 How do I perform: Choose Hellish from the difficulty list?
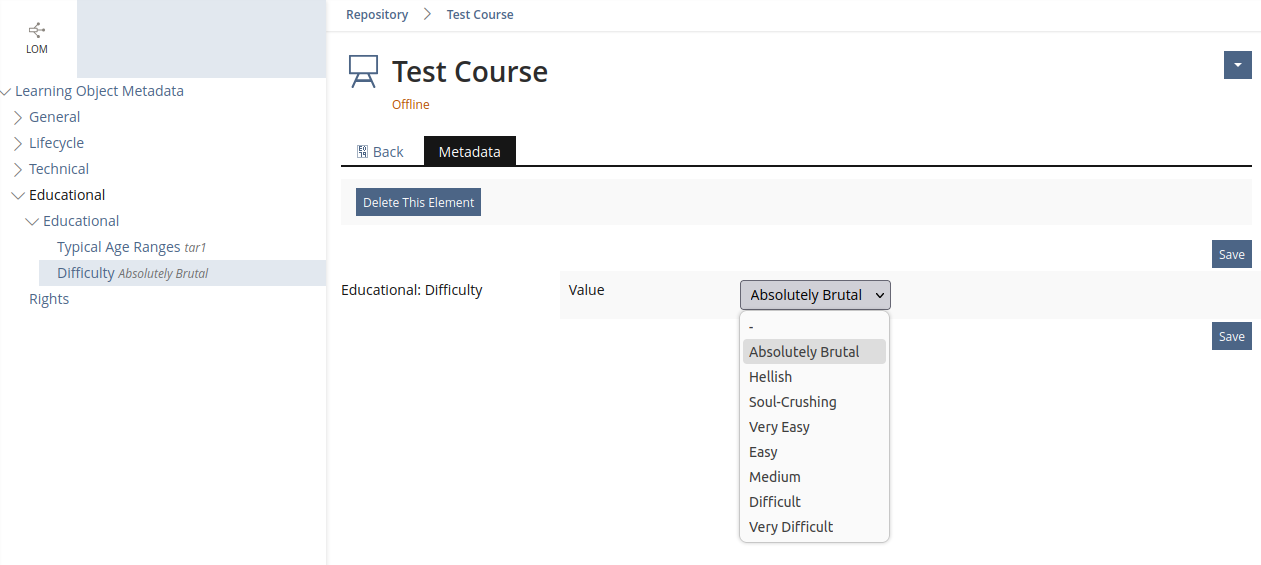pos(770,377)
